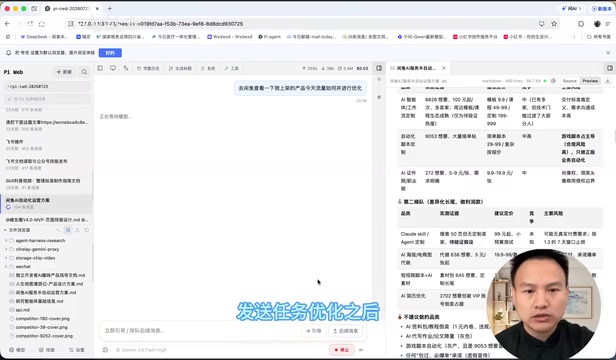Switch the file view to Preview

[590, 81]
